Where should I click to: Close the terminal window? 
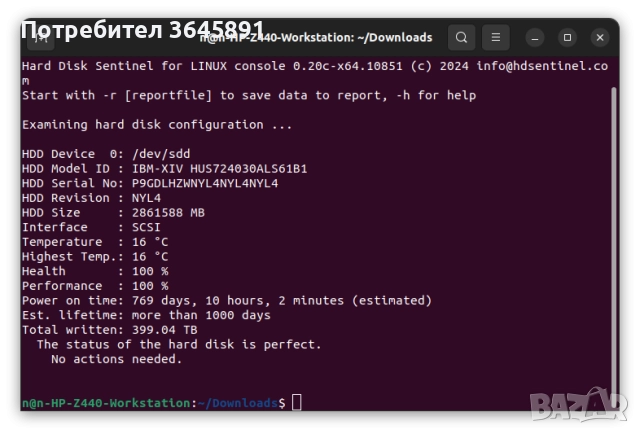tap(599, 38)
